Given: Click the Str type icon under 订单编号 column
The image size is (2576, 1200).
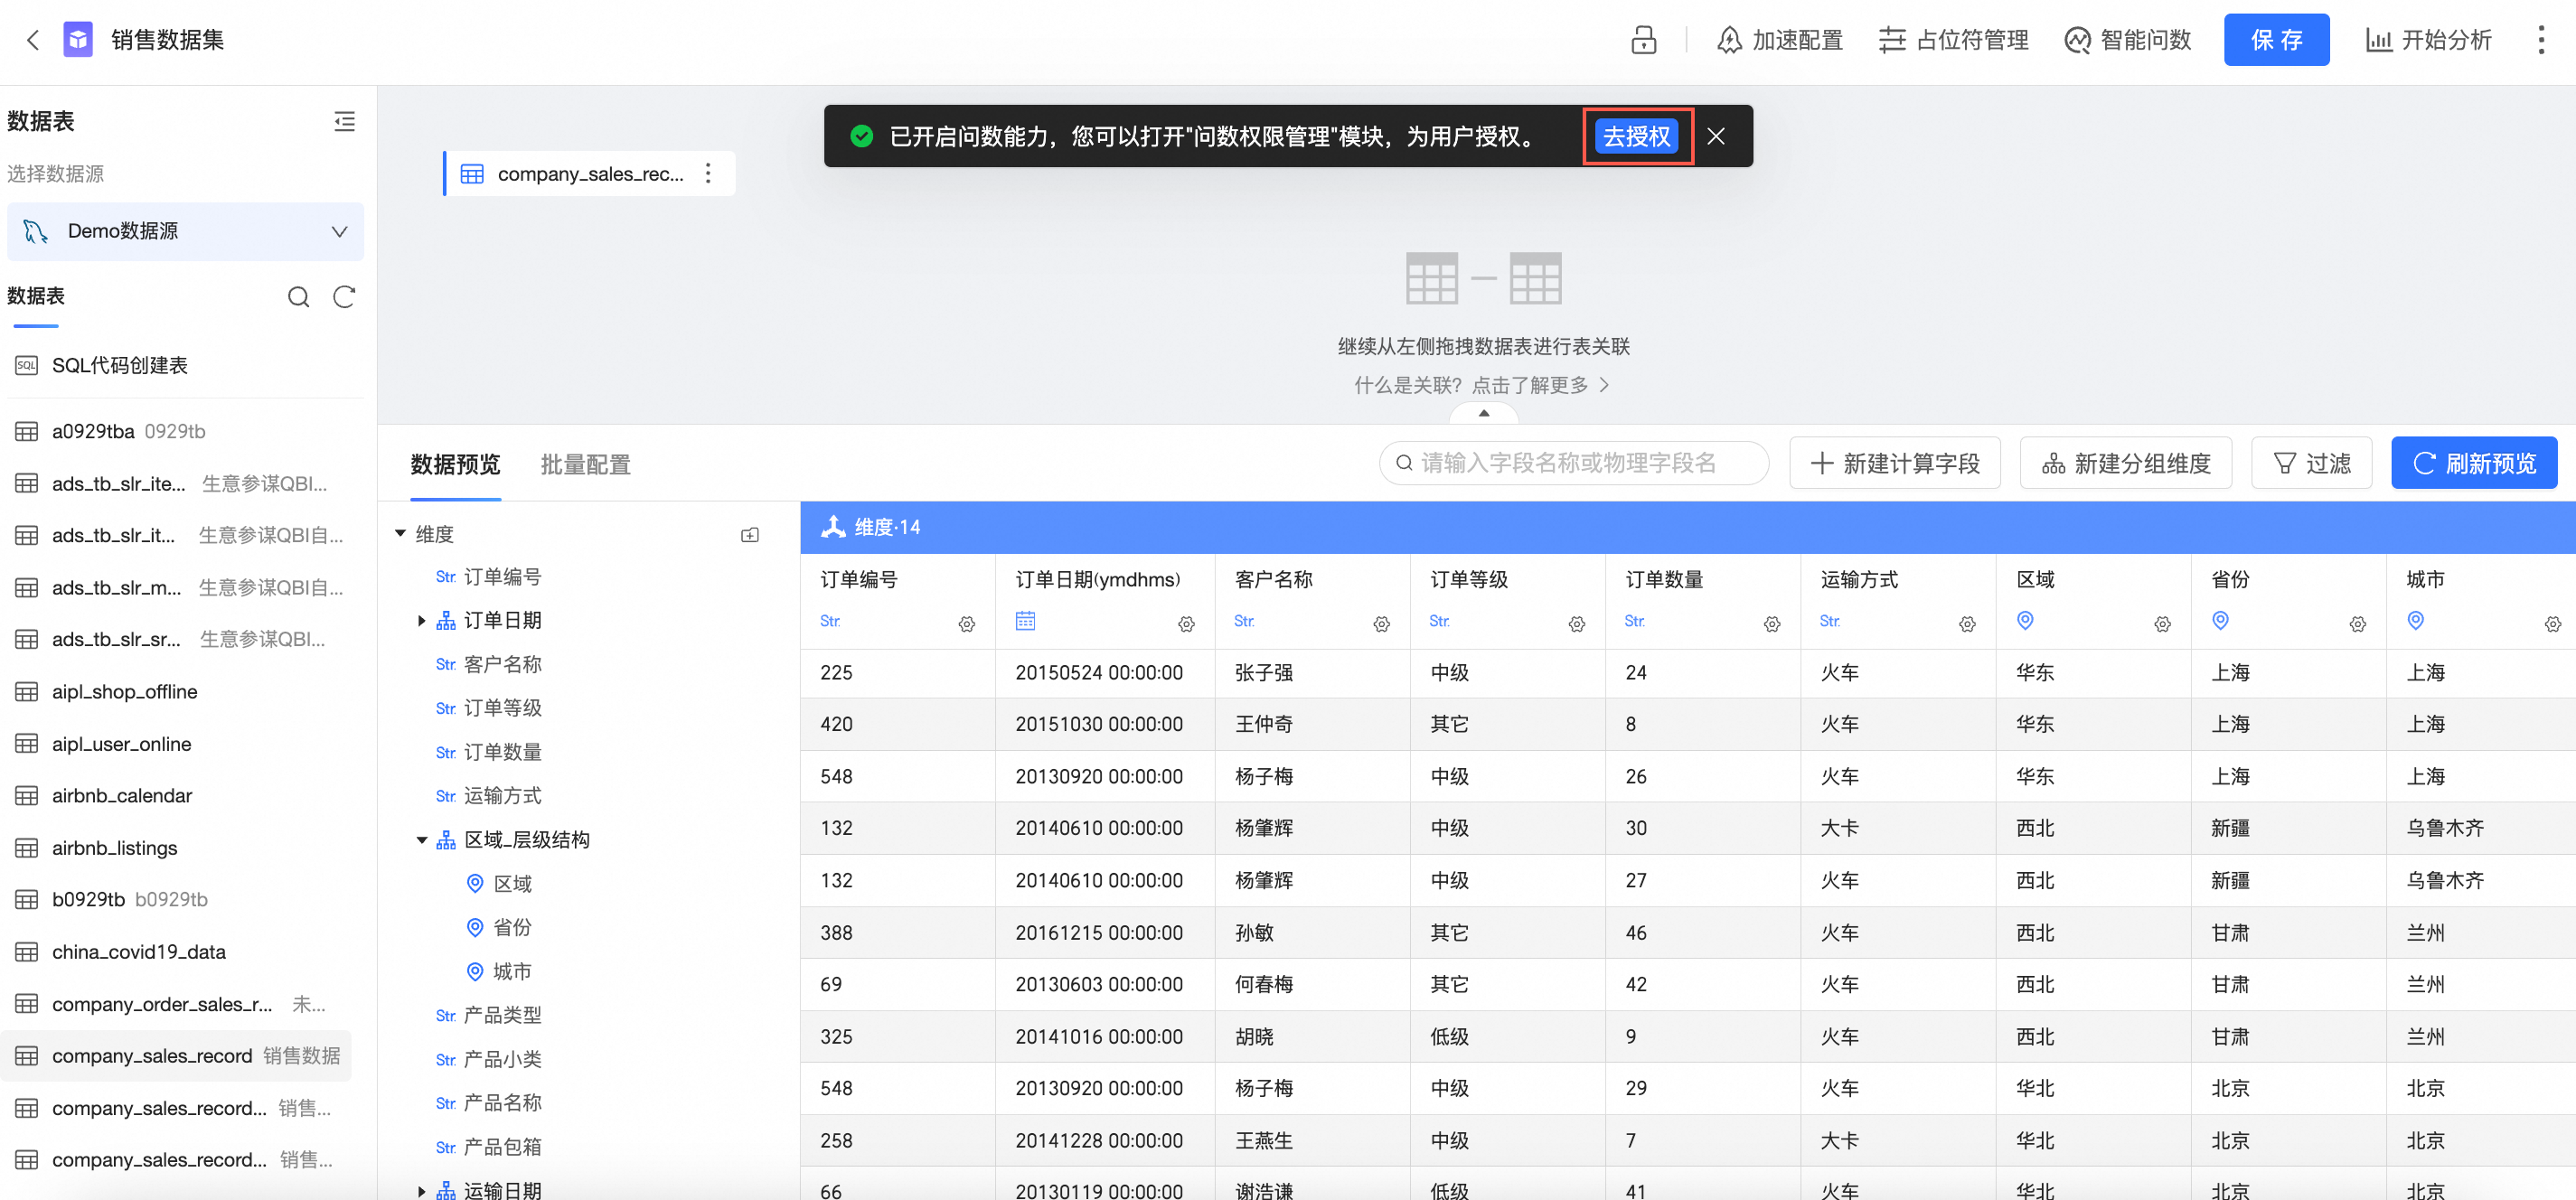Looking at the screenshot, I should [830, 621].
